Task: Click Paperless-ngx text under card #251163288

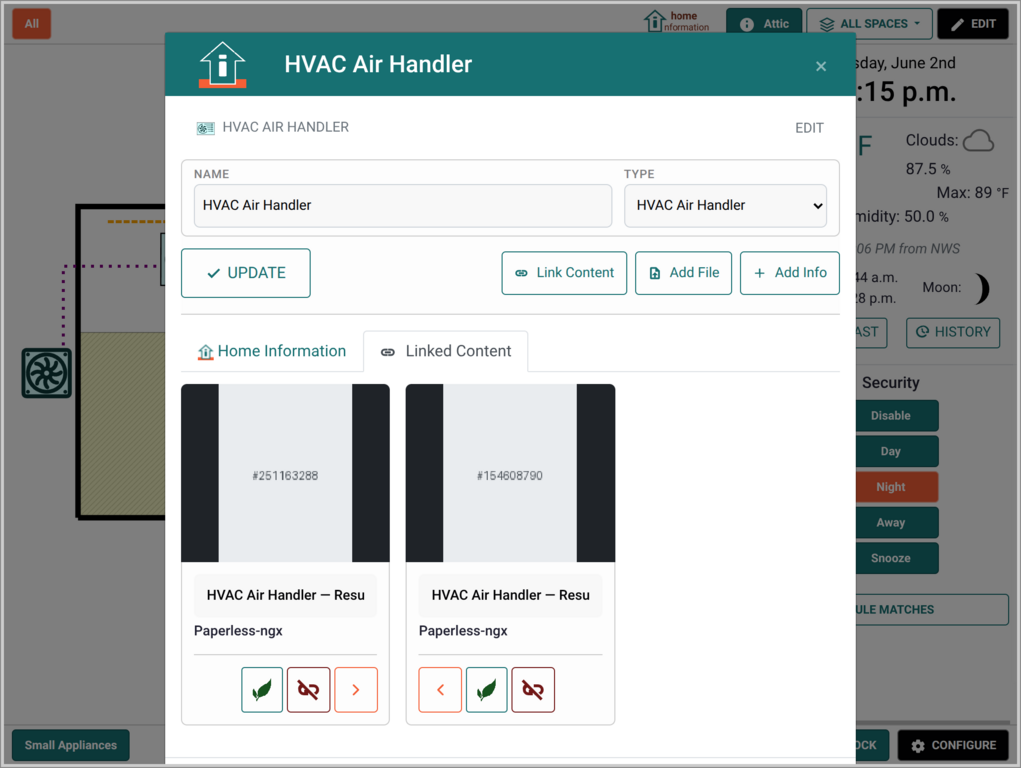Action: click(x=238, y=631)
